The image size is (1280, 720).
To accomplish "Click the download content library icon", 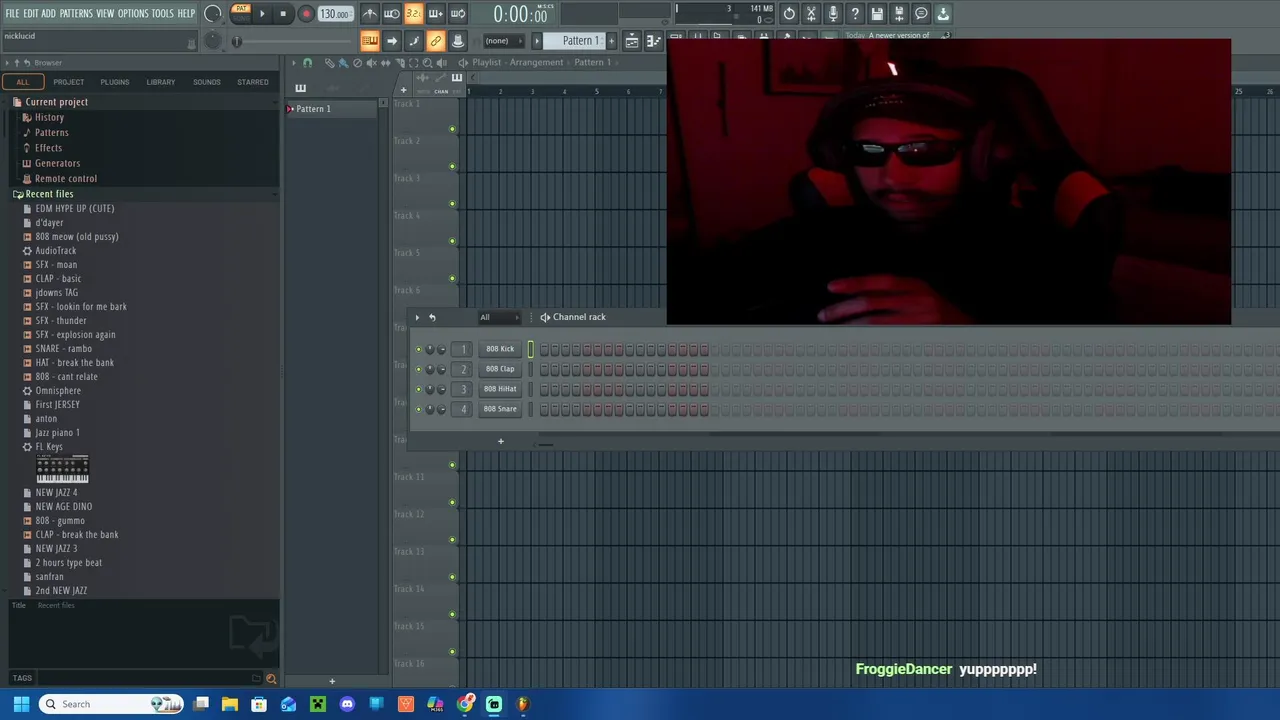I will coord(943,14).
